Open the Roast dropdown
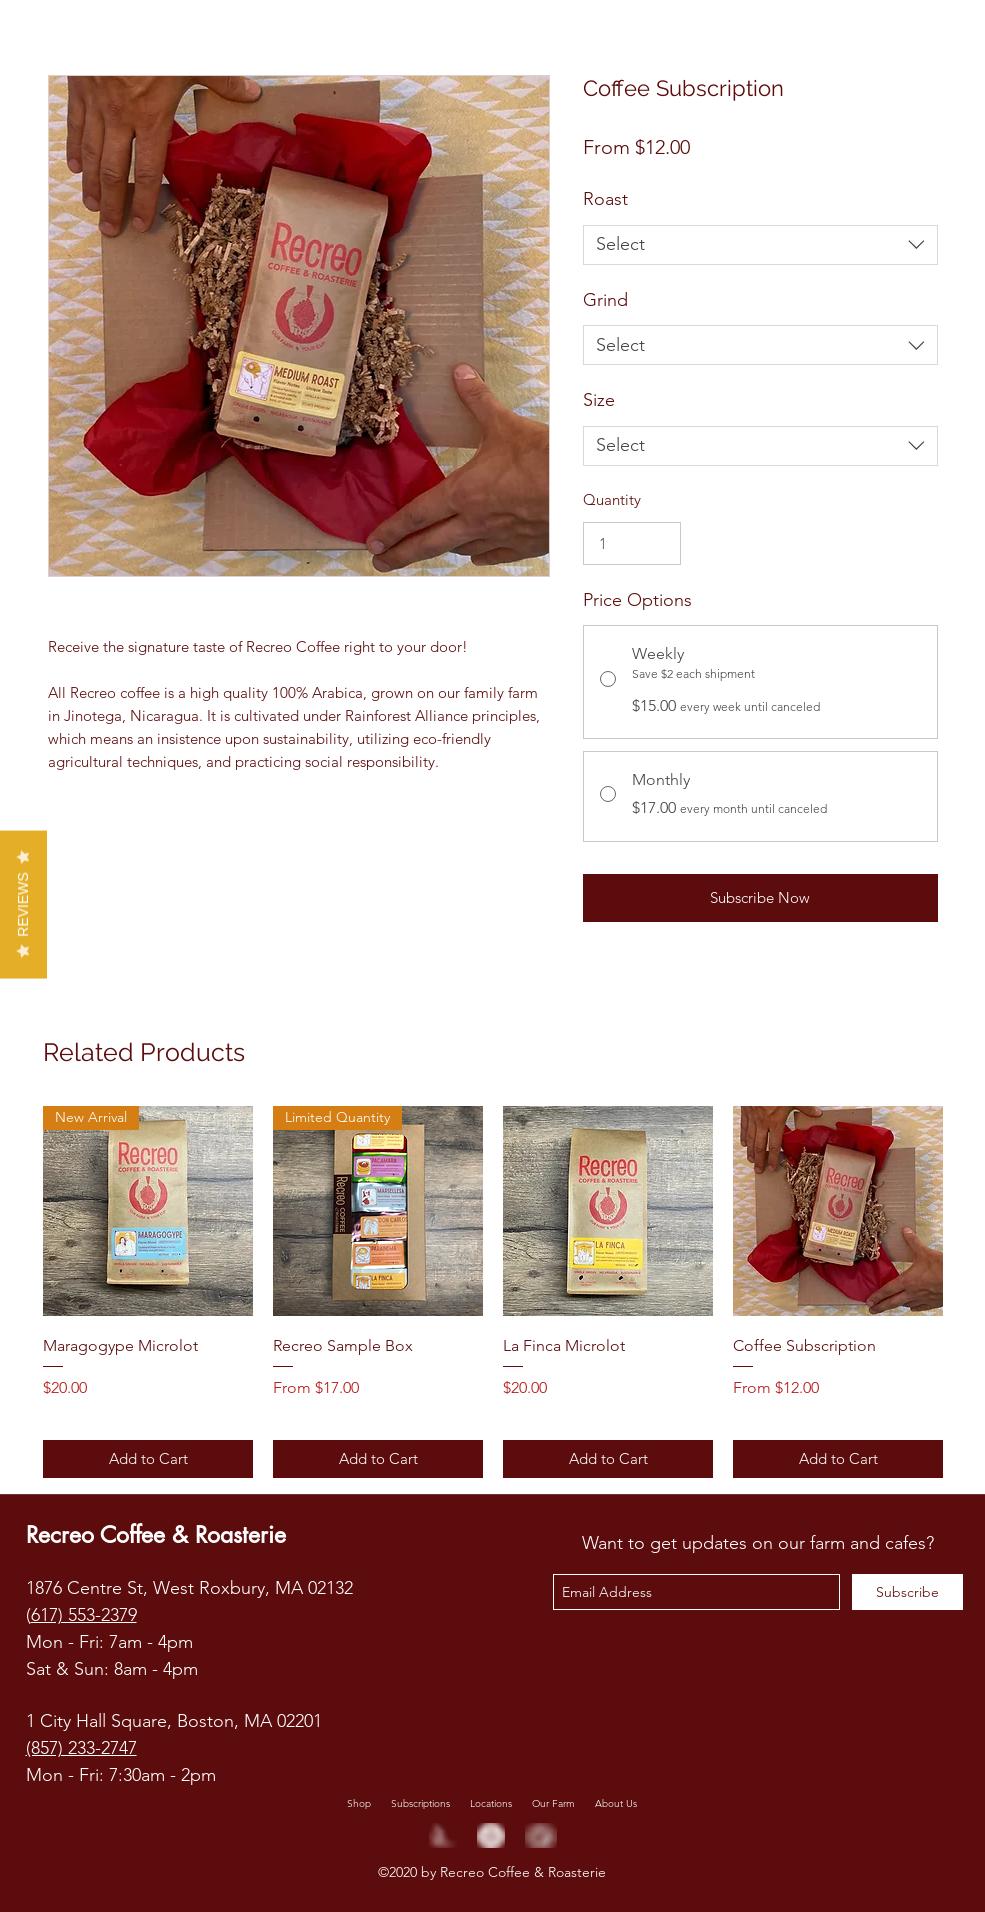Screen dimensions: 985x1912 pos(760,245)
